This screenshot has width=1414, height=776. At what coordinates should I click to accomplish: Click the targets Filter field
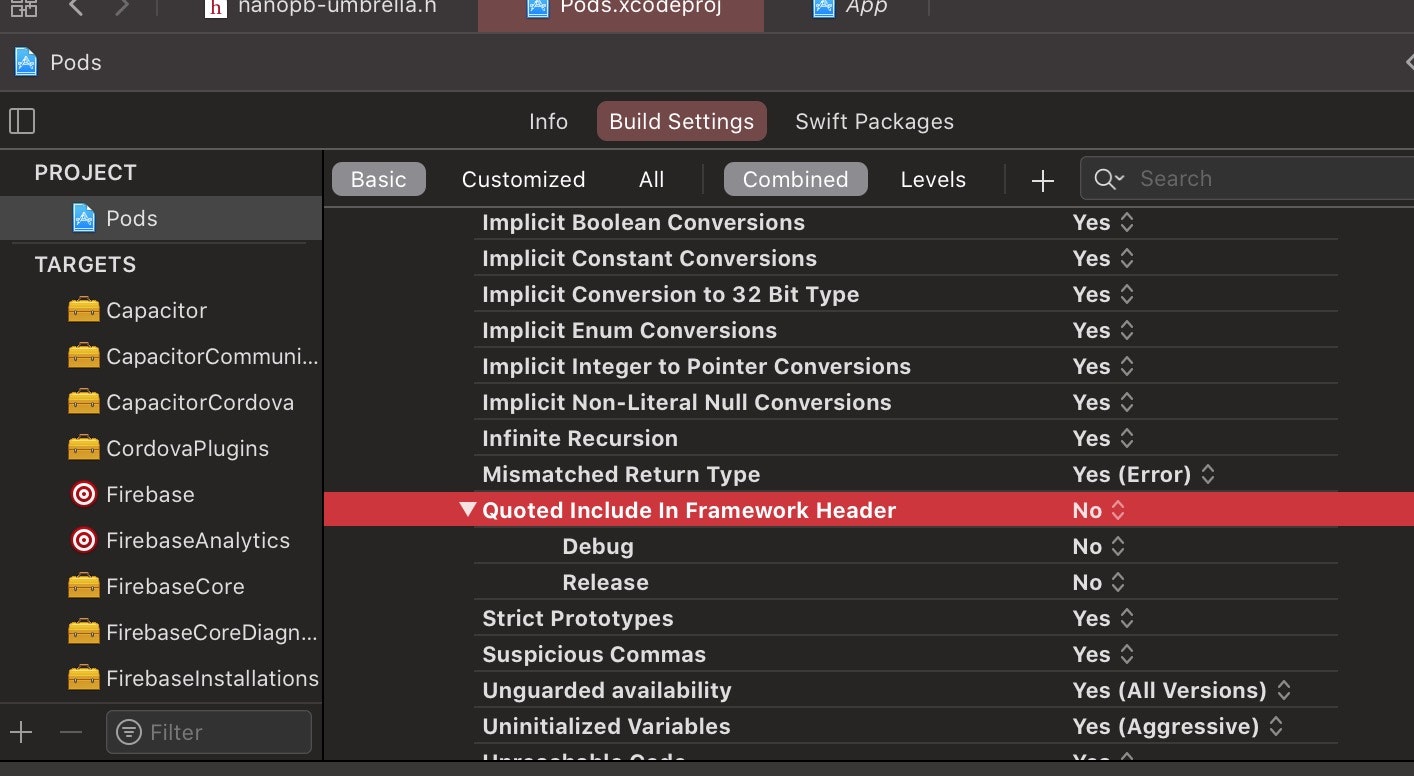[208, 732]
